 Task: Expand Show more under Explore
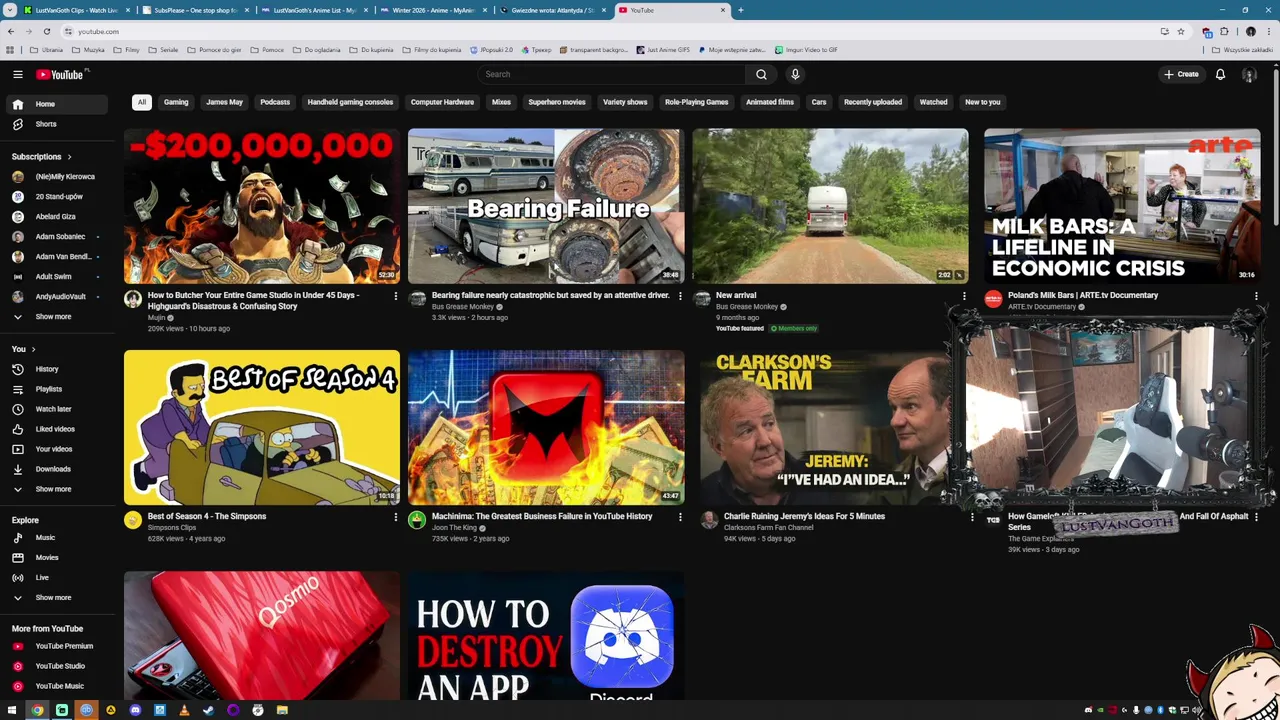coord(56,597)
